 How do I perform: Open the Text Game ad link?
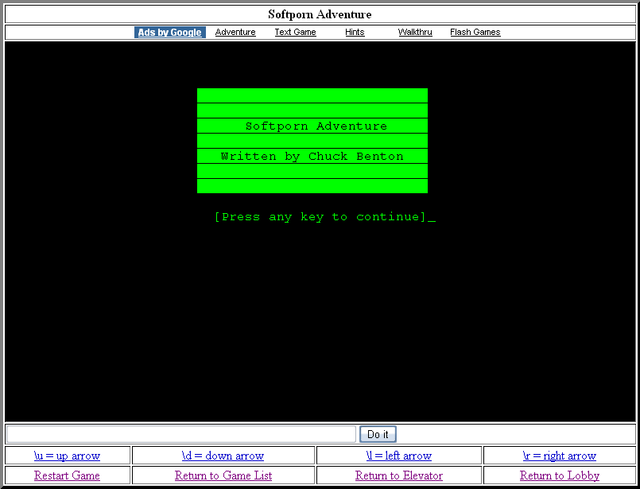click(x=295, y=32)
